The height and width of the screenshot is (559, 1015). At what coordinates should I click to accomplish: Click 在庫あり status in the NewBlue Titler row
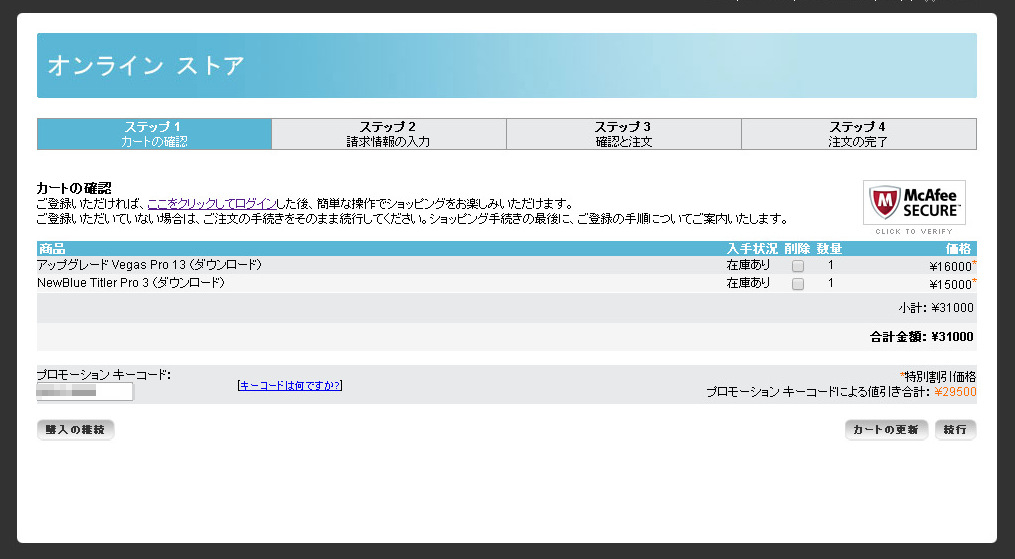748,283
